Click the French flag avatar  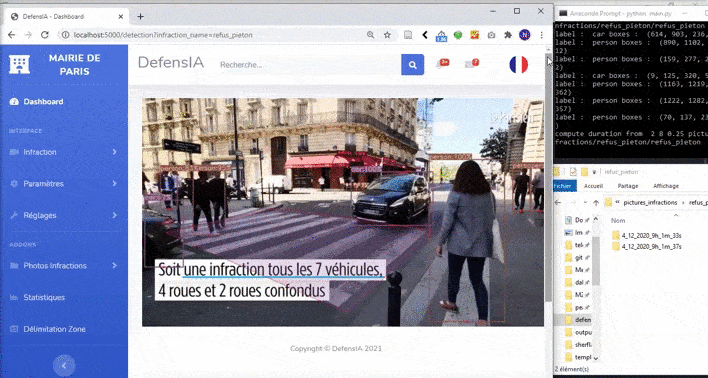tap(518, 65)
